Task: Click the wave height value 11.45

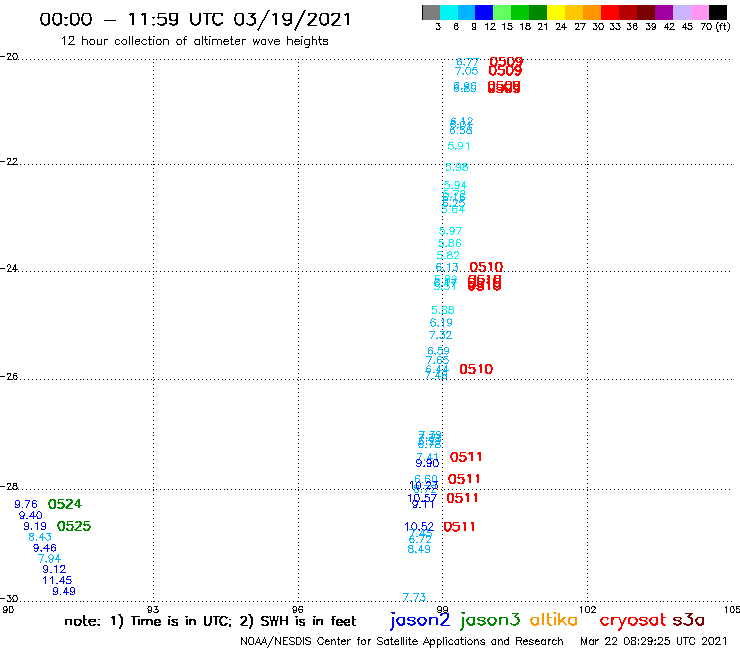Action: tap(57, 580)
